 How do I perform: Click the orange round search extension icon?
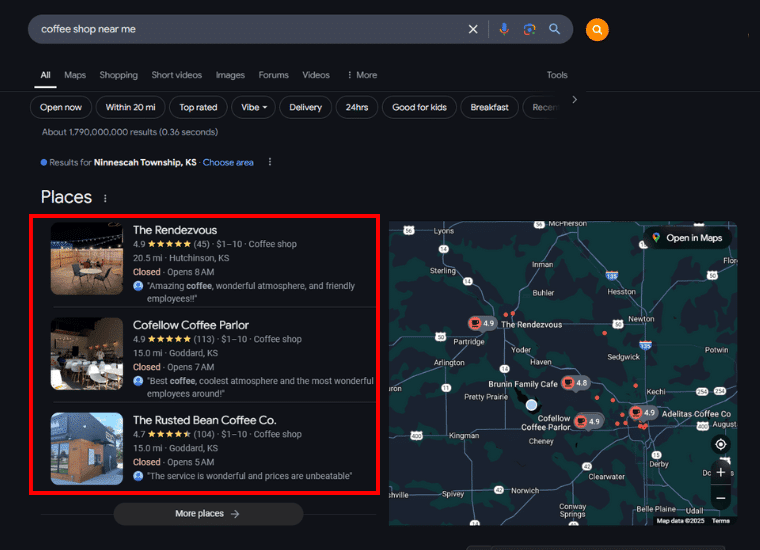(x=597, y=30)
